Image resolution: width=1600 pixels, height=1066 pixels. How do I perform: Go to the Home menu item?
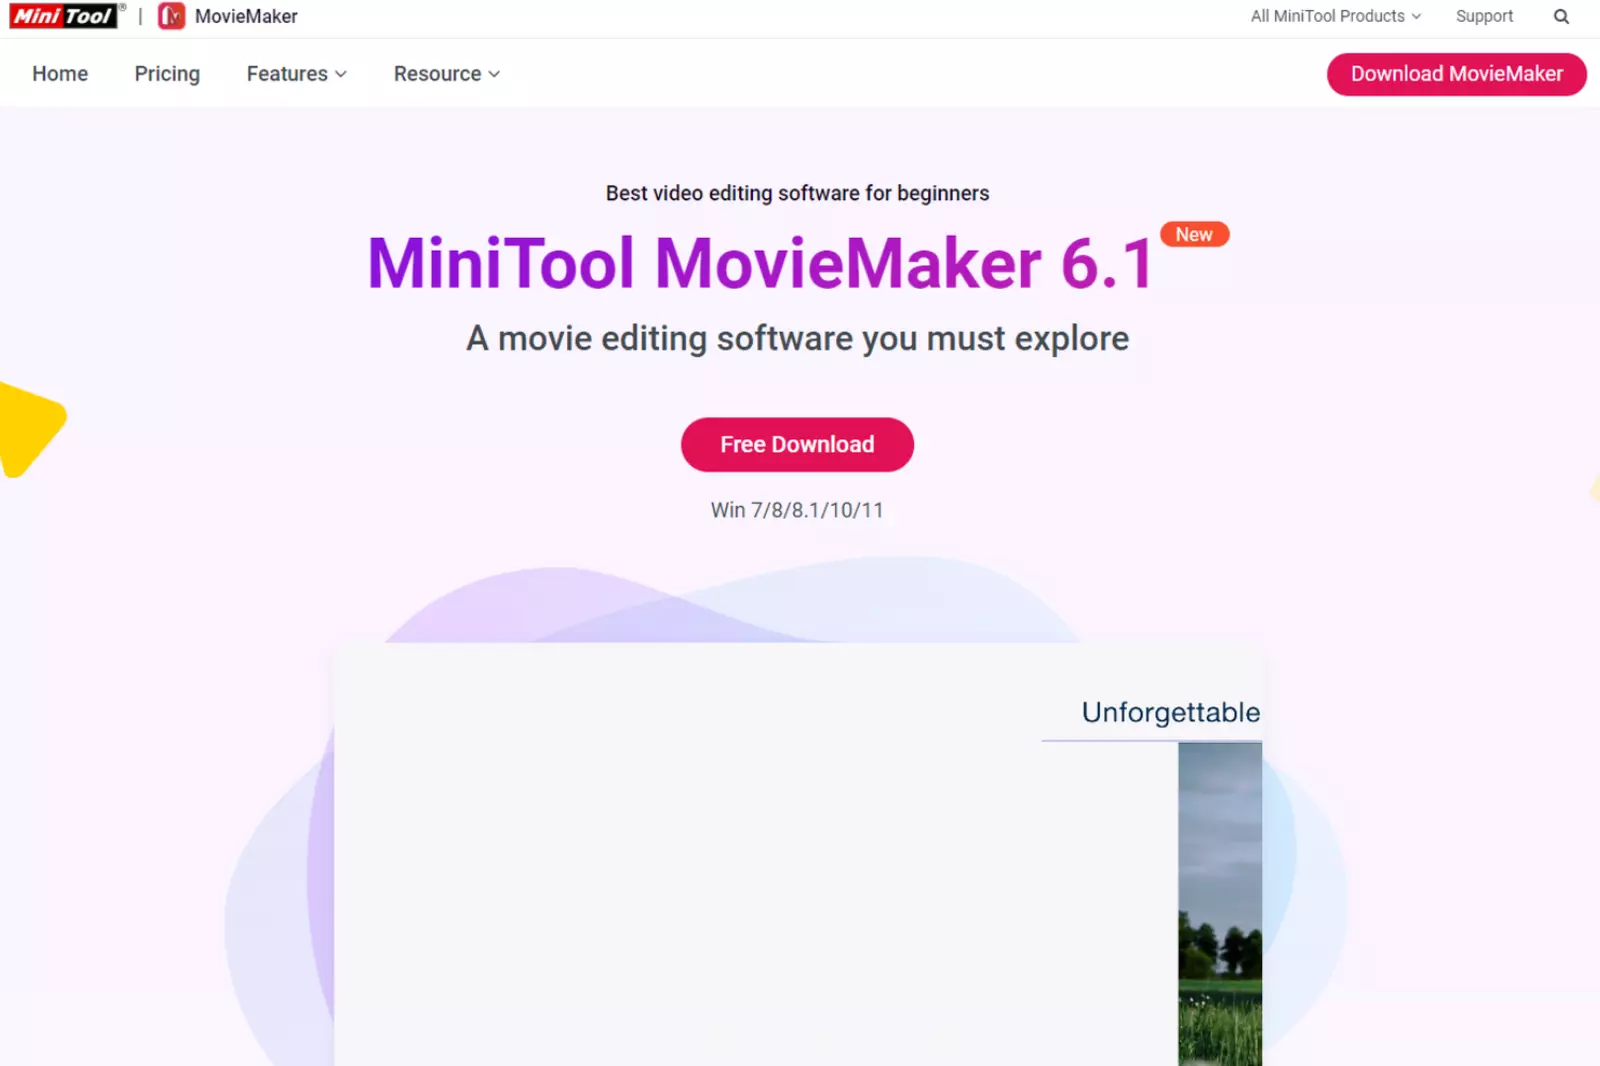click(x=60, y=74)
